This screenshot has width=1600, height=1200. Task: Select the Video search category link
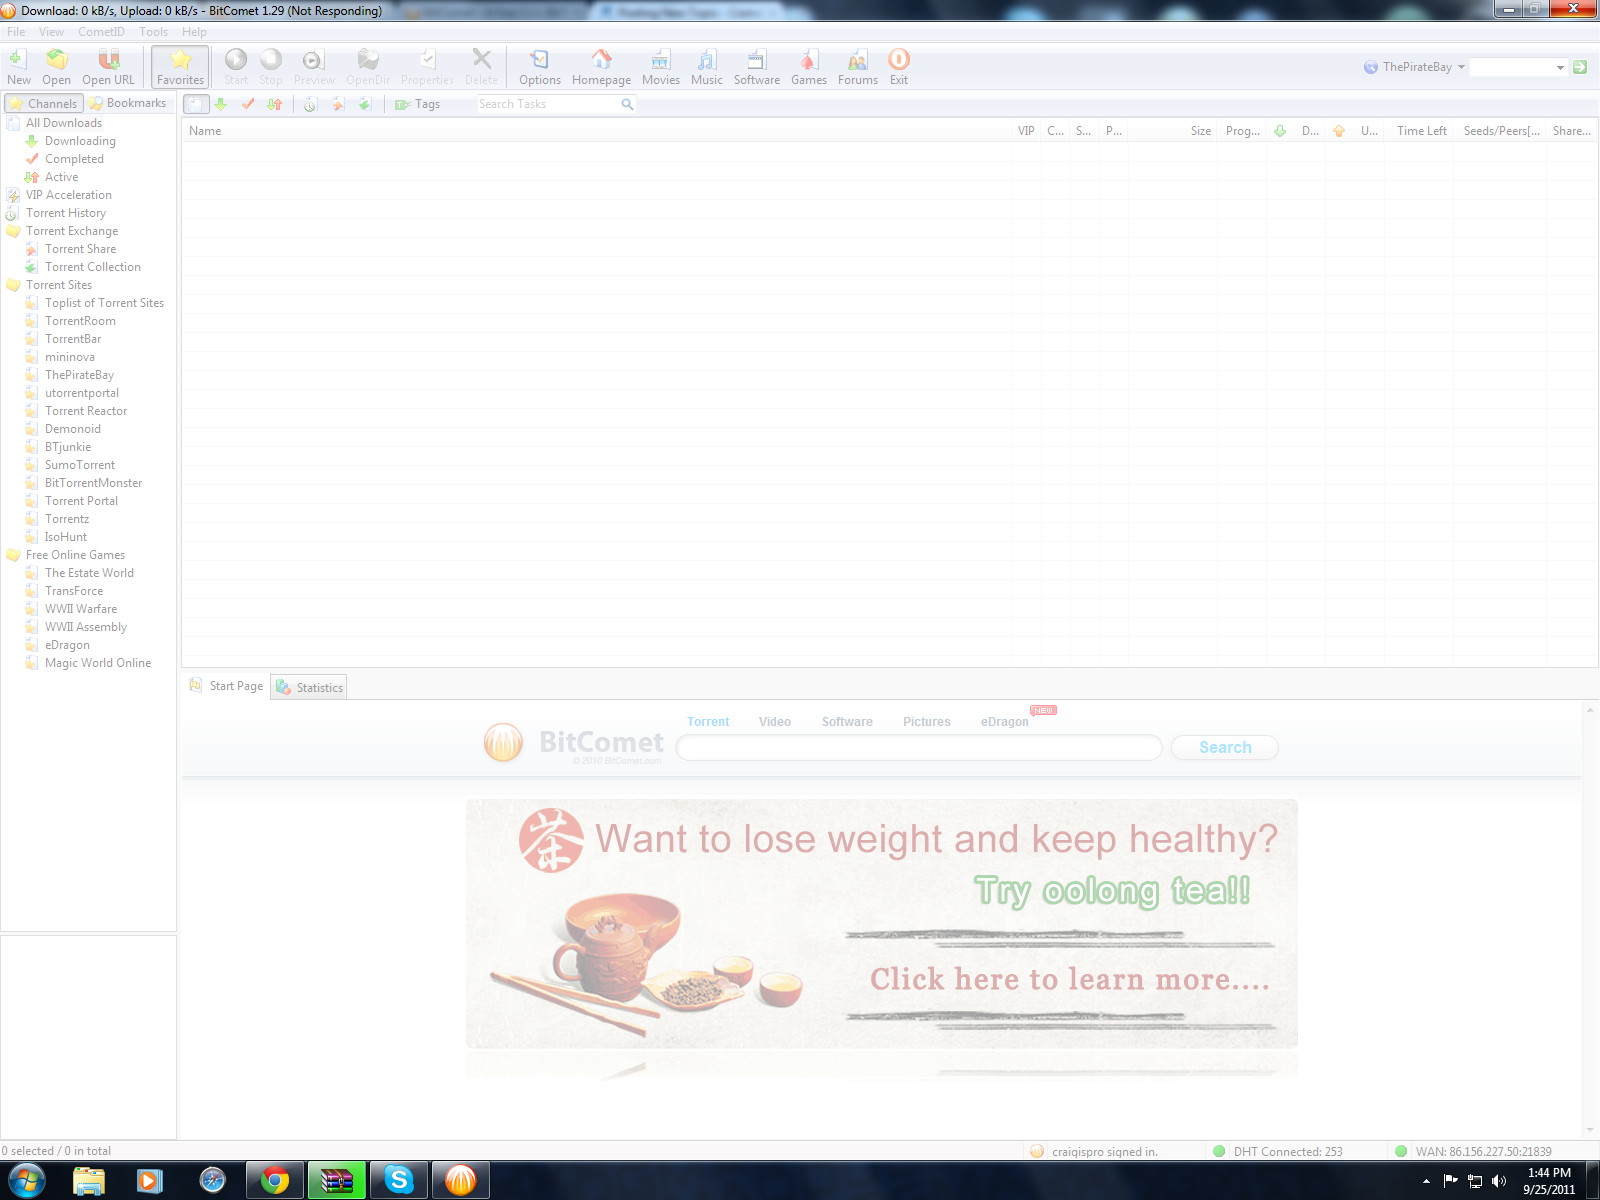774,722
